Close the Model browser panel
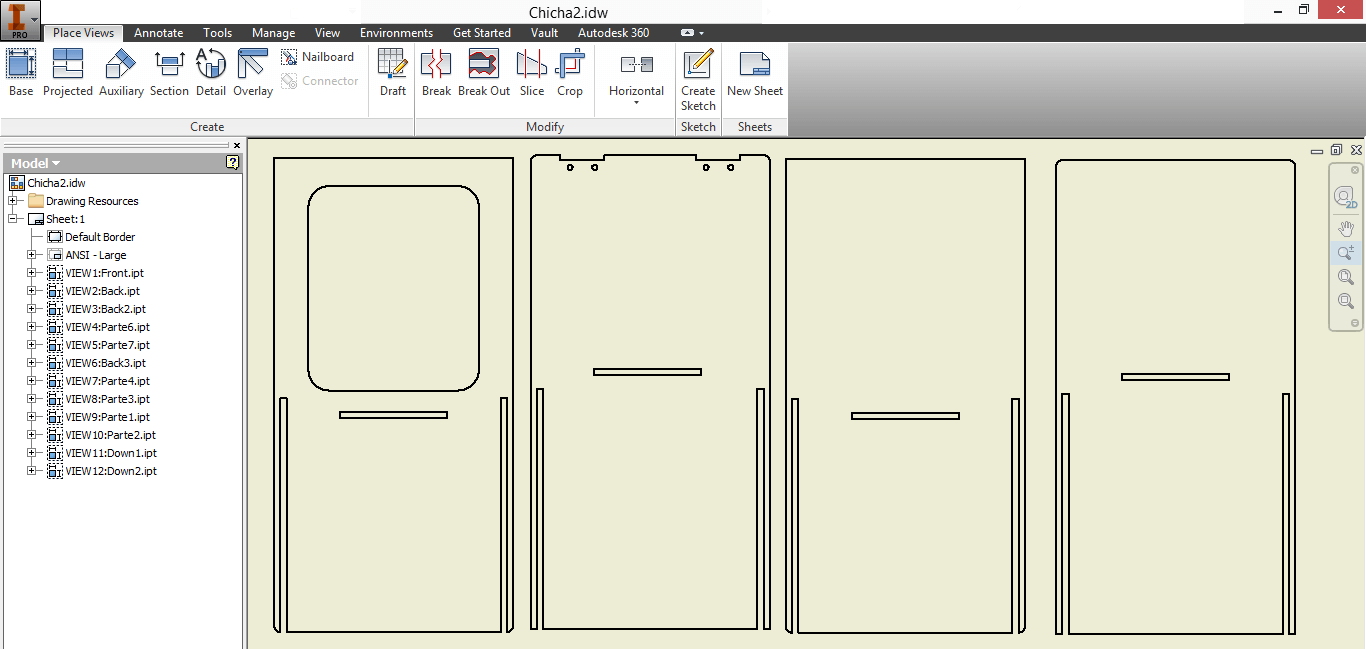Screen dimensions: 1366x649 (237, 146)
